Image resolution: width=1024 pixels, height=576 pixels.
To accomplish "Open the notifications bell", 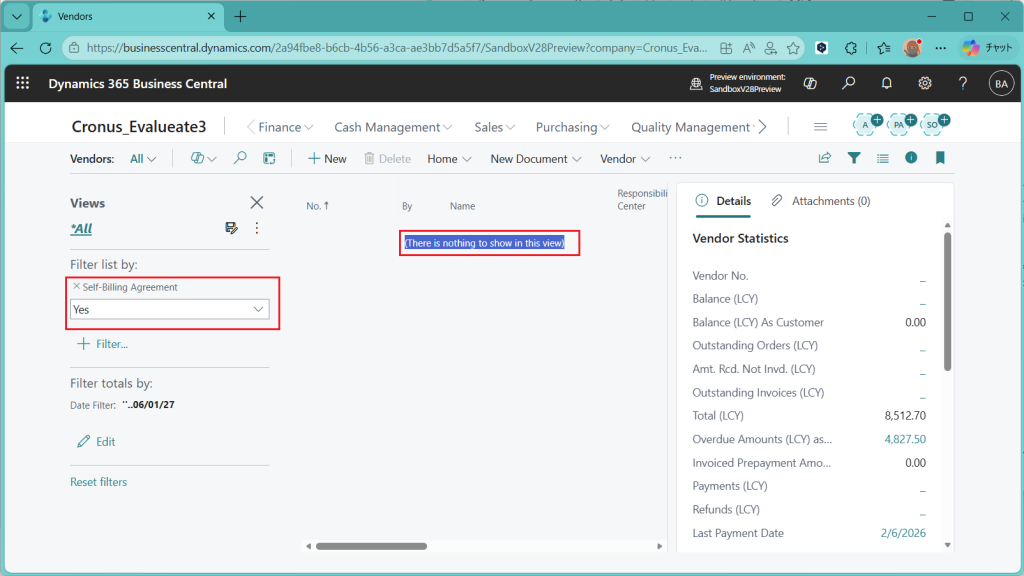I will tap(886, 84).
